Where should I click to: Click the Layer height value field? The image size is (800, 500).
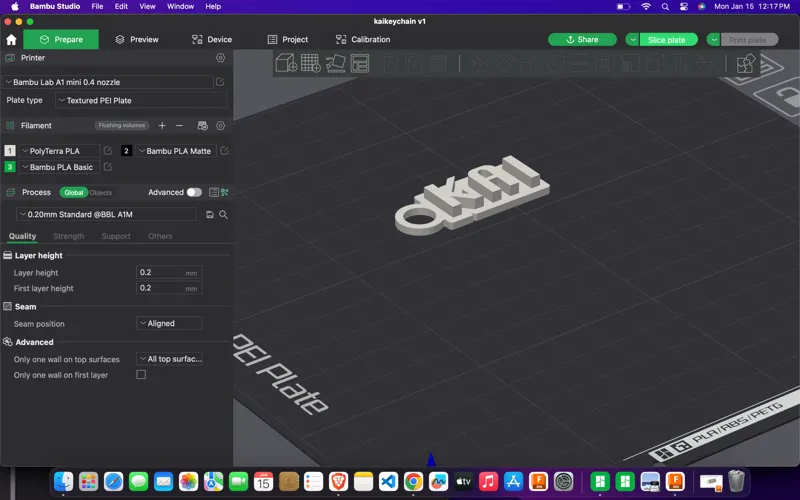coord(169,272)
